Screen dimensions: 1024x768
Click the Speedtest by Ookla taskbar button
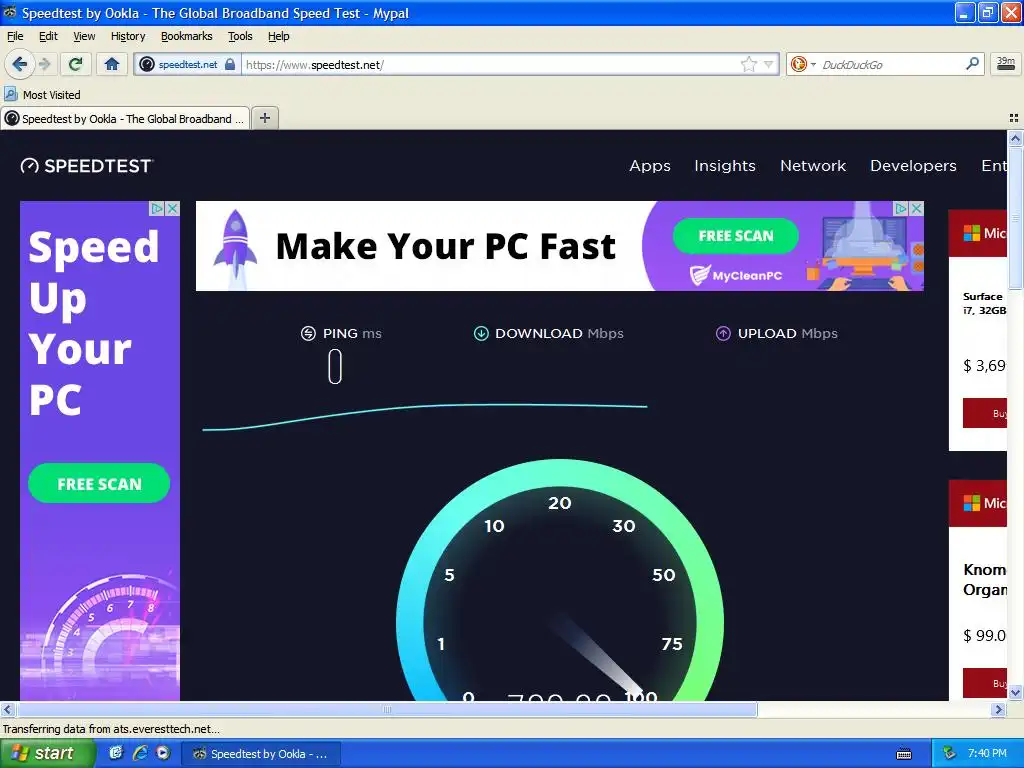click(x=260, y=754)
